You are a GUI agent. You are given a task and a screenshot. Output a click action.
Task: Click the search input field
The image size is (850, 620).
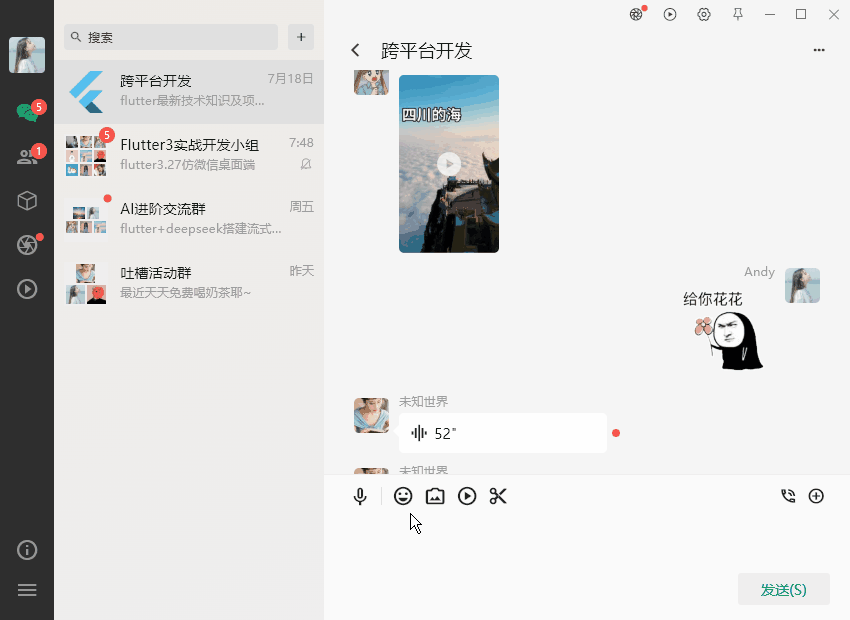170,37
